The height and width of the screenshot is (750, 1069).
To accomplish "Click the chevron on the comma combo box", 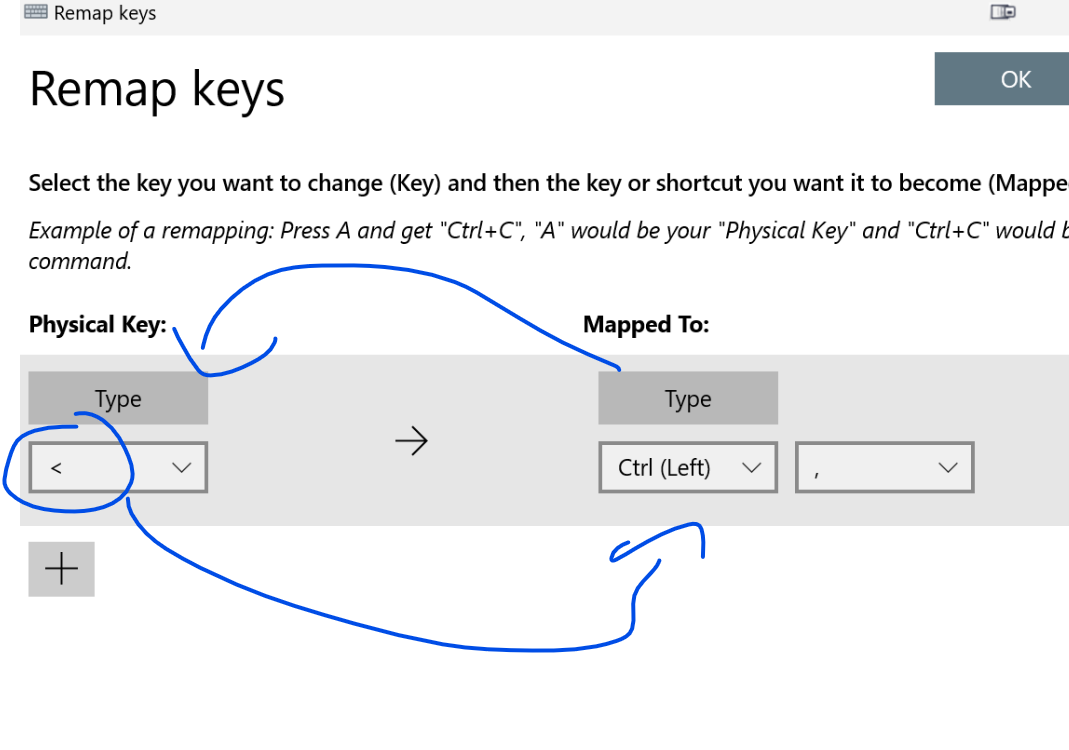I will (x=948, y=467).
